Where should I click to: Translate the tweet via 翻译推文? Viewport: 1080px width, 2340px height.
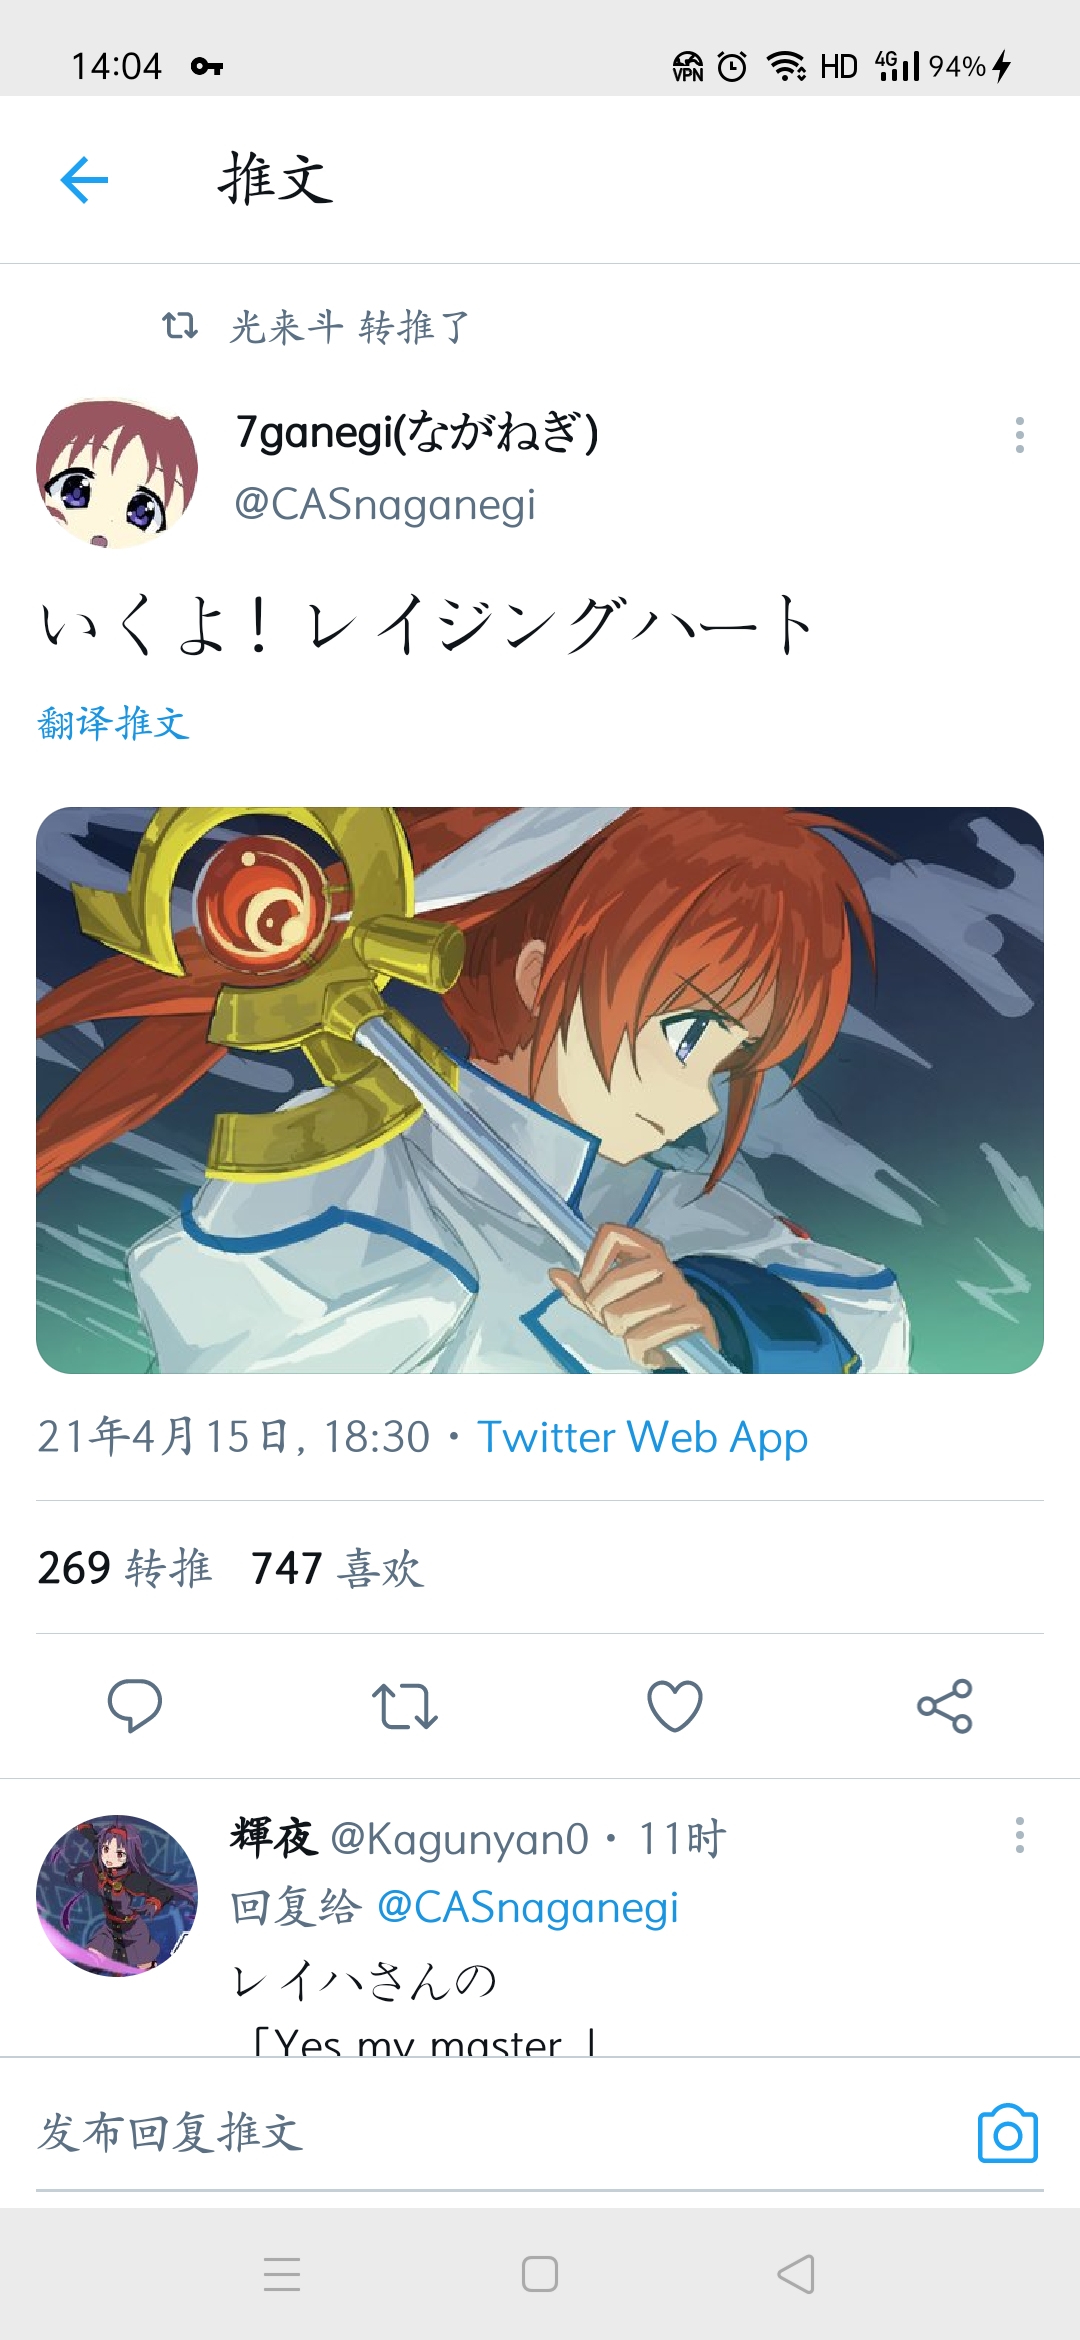113,723
